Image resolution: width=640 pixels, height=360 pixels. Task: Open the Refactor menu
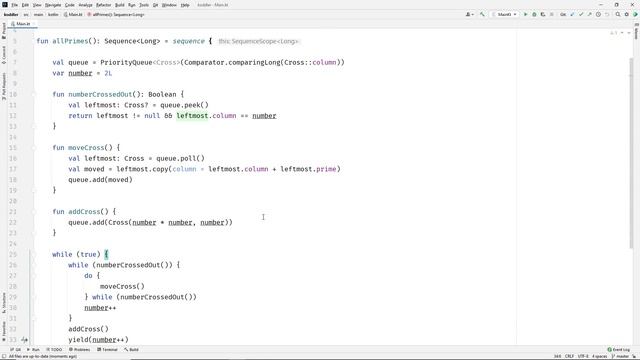pos(104,5)
